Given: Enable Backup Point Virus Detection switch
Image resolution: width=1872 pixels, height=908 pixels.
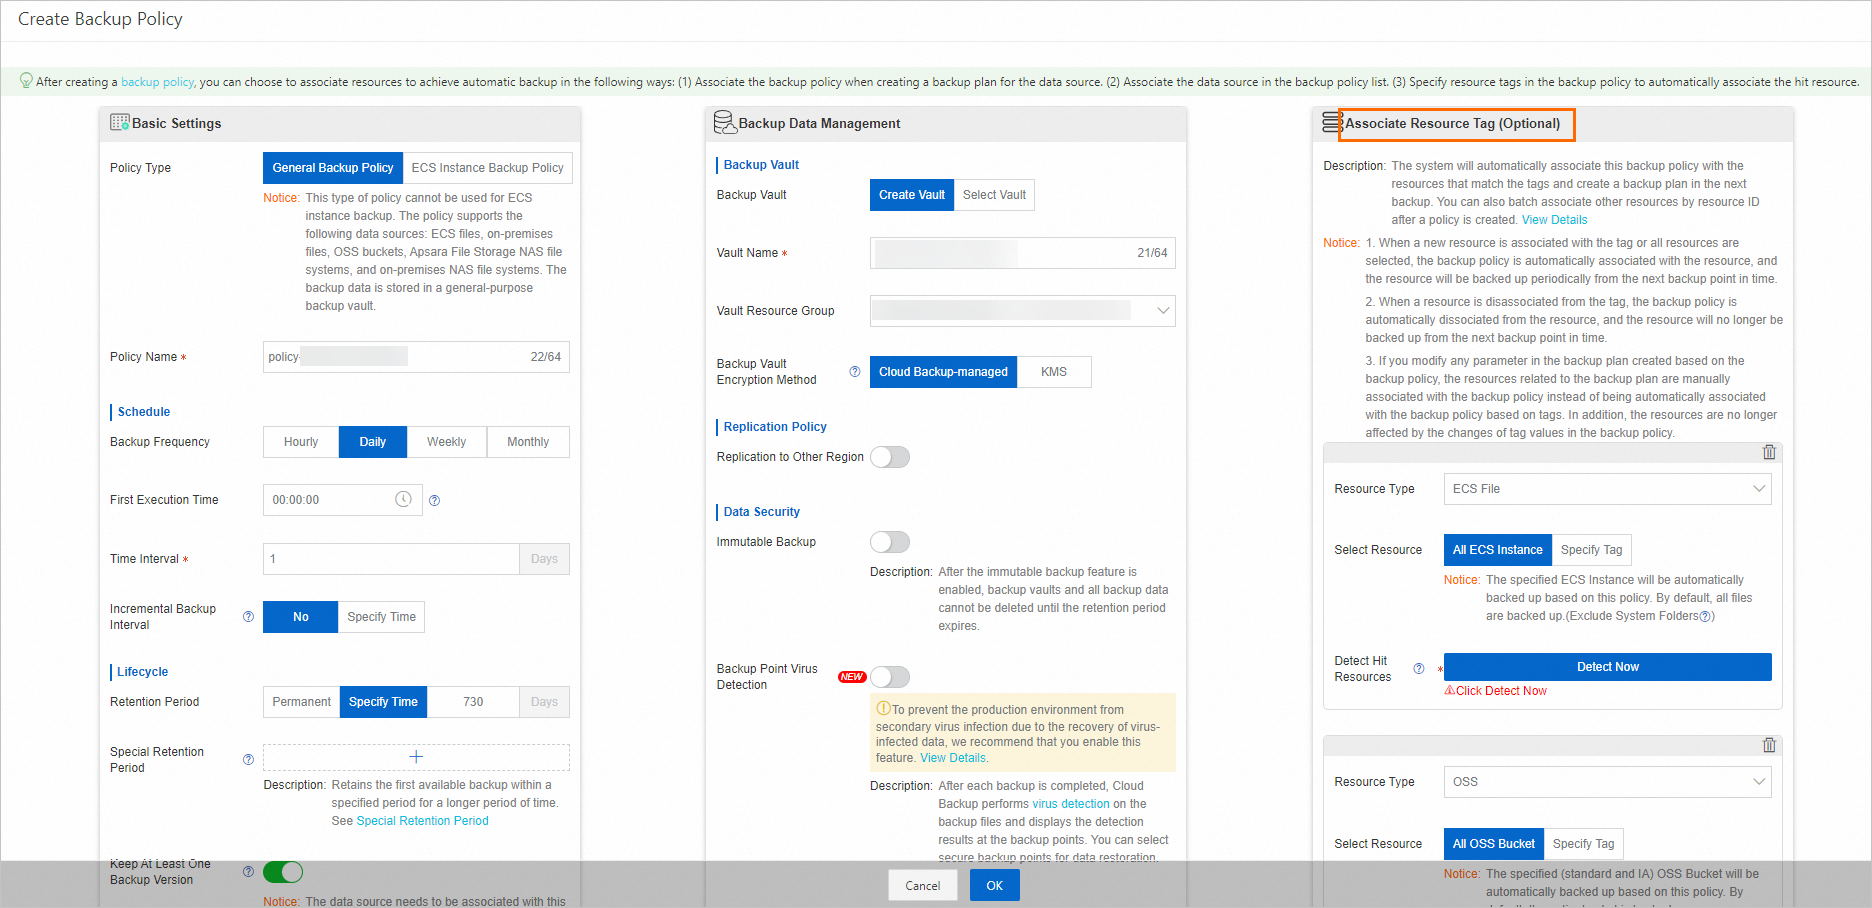Looking at the screenshot, I should pyautogui.click(x=890, y=677).
